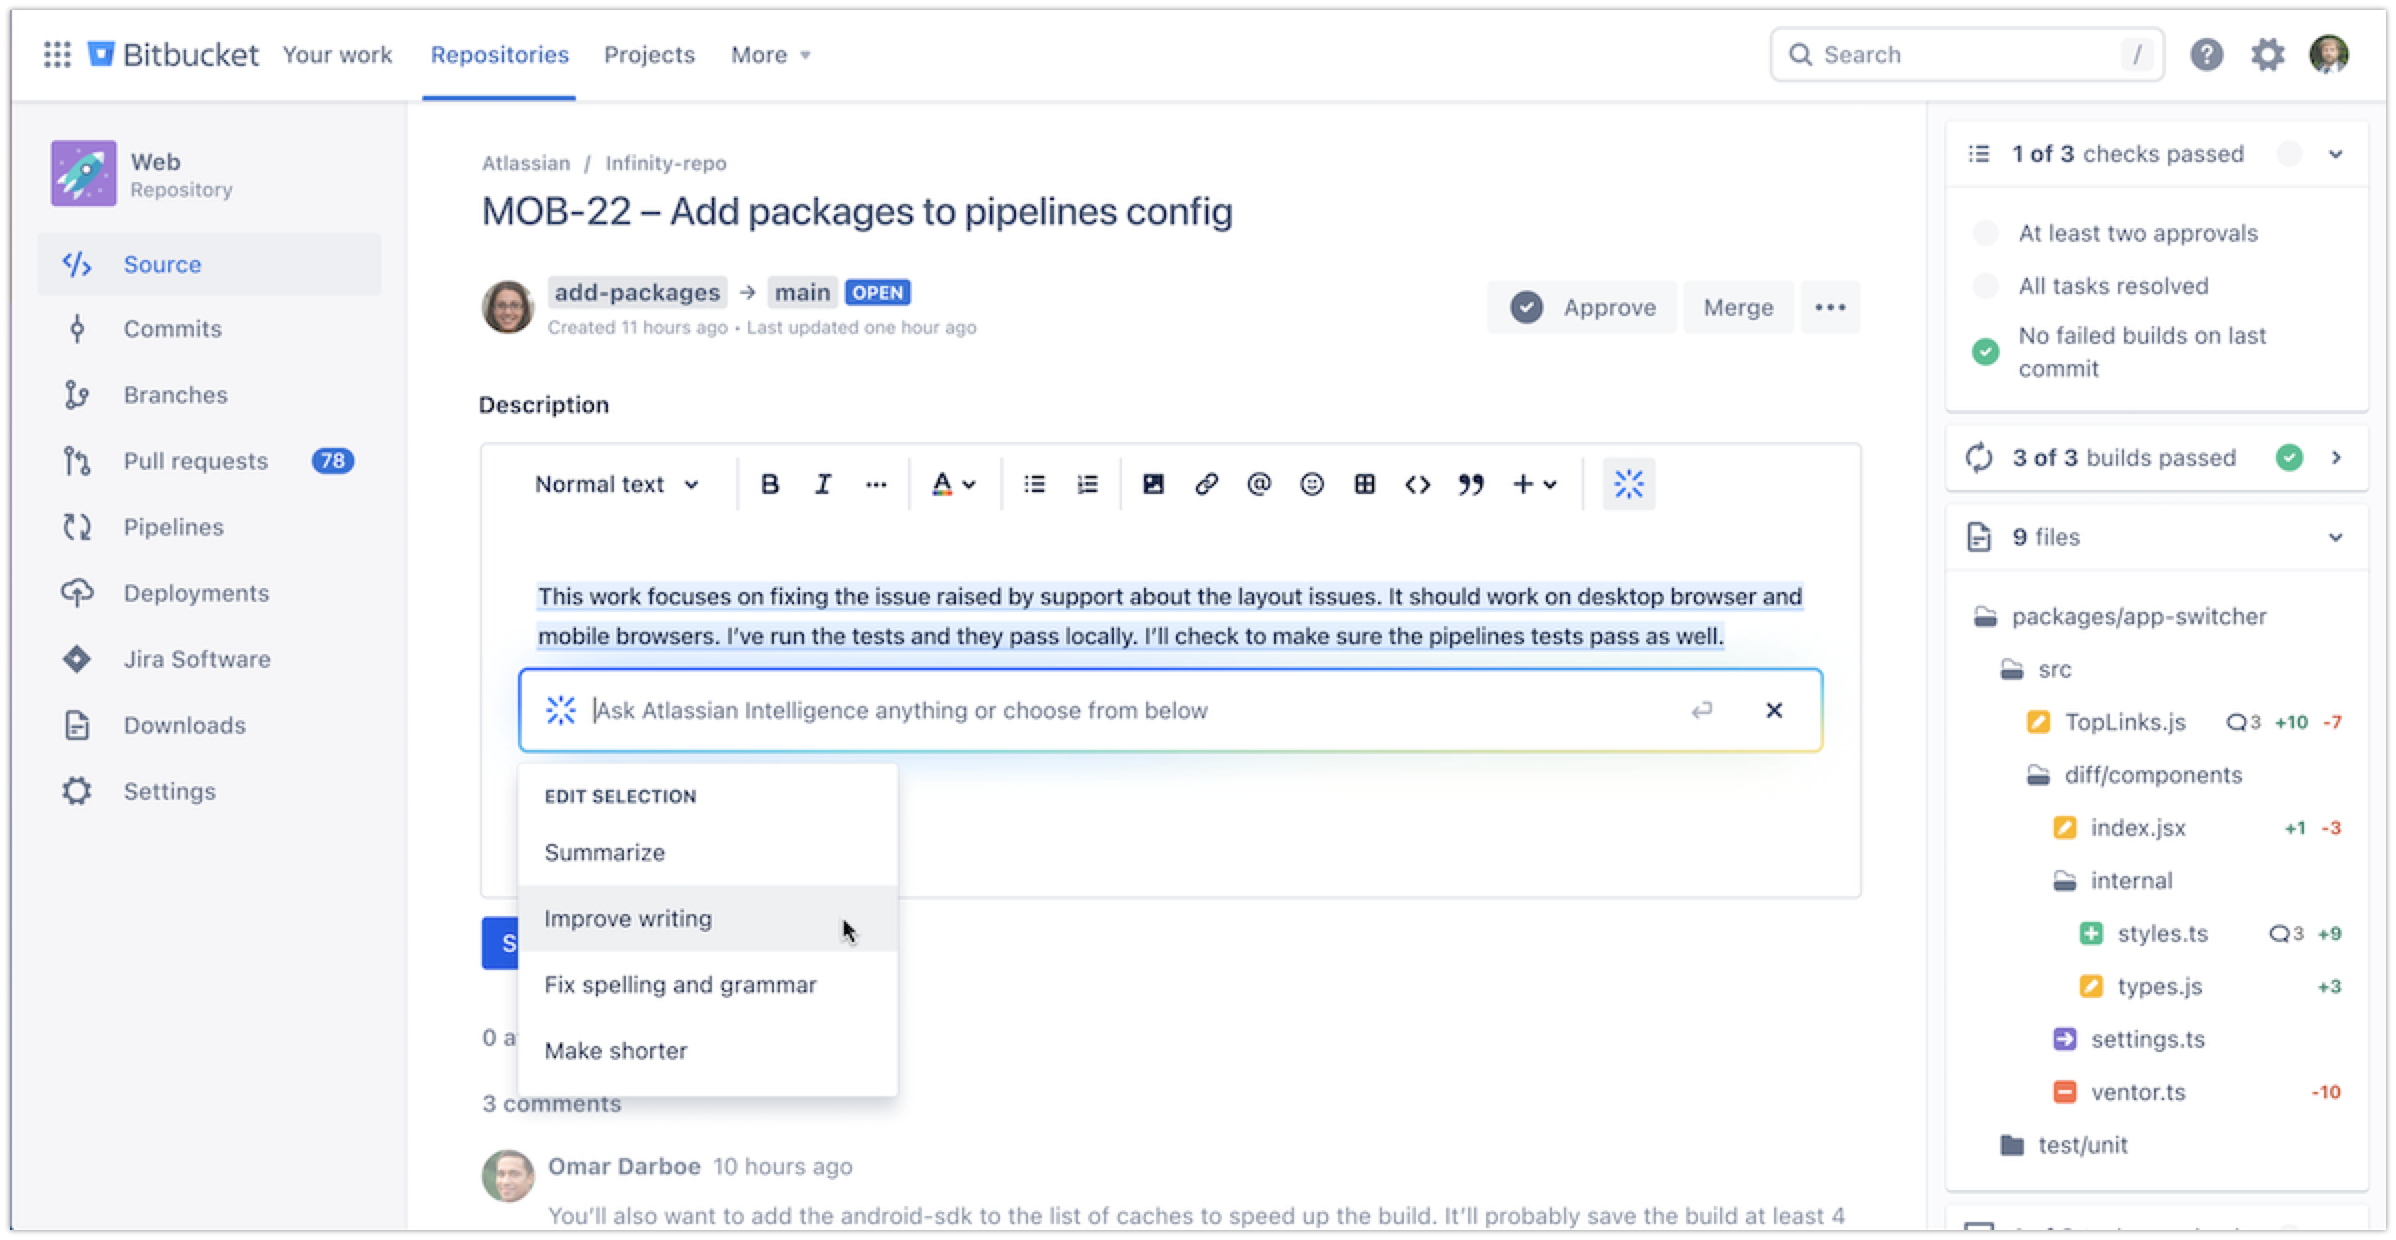Insert a numbered list
The image size is (2396, 1240).
1087,484
